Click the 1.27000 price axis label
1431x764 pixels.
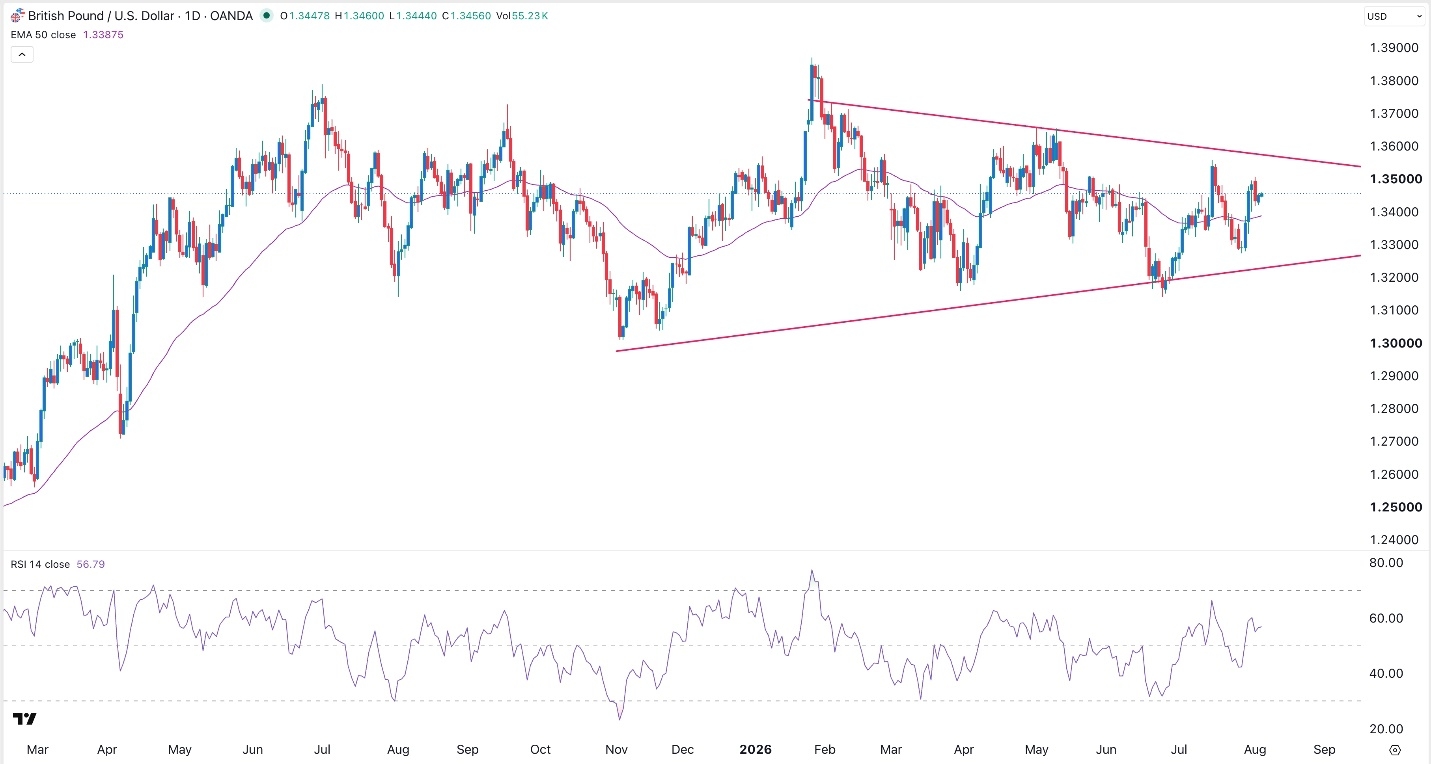(1395, 441)
